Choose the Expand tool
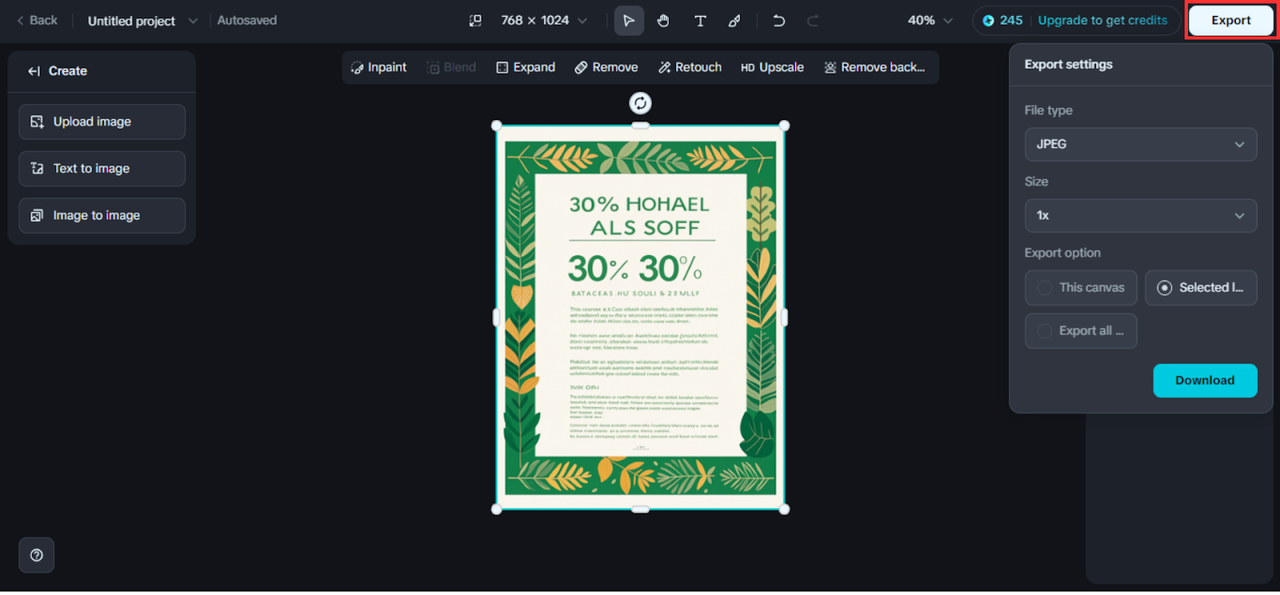Viewport: 1280px width, 595px height. 525,67
